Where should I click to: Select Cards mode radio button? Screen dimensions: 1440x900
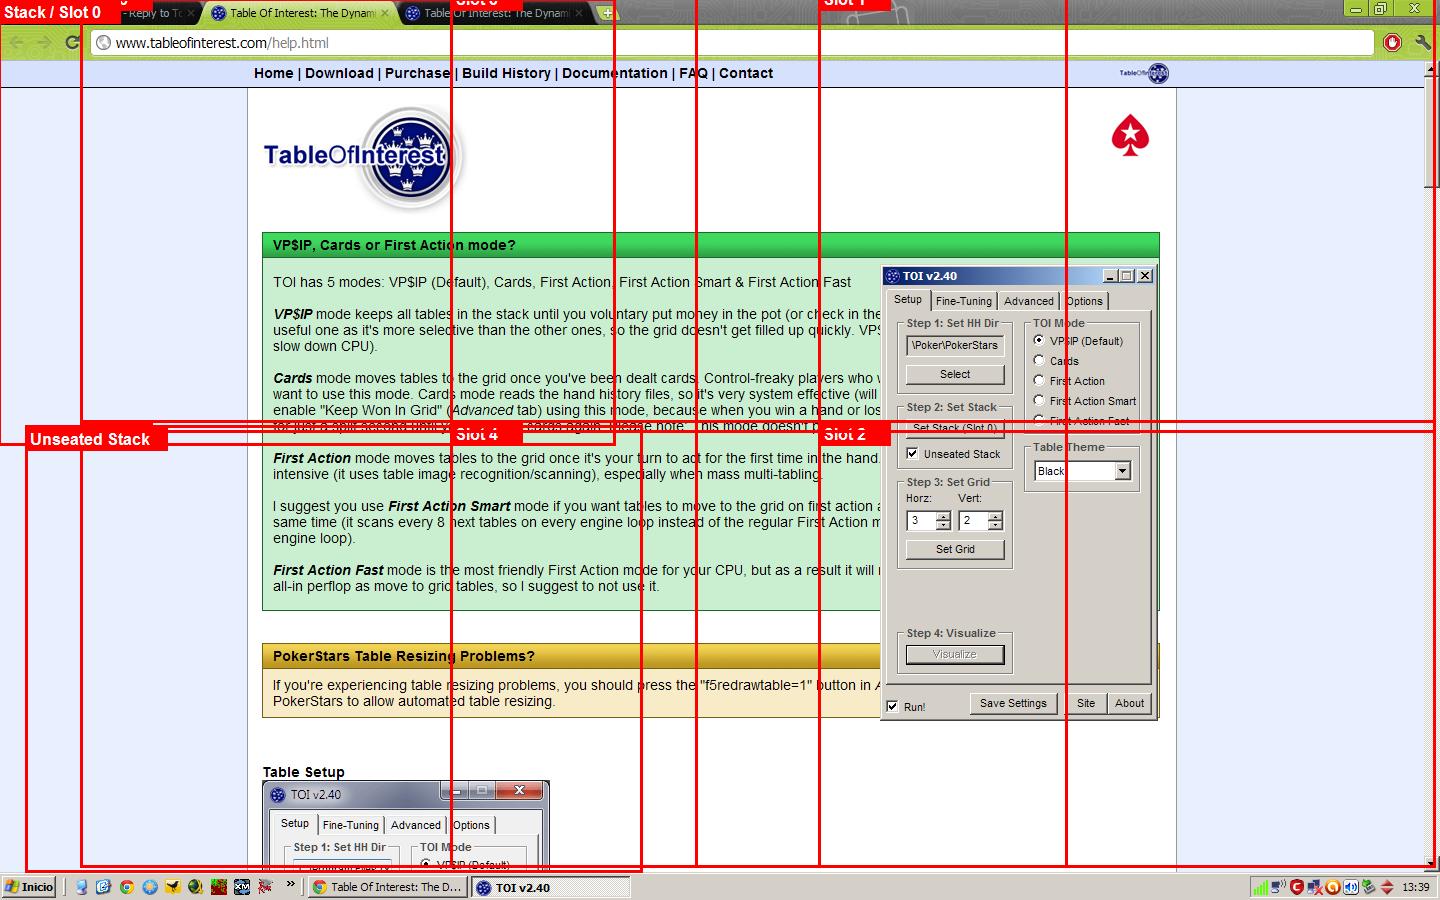click(x=1039, y=360)
